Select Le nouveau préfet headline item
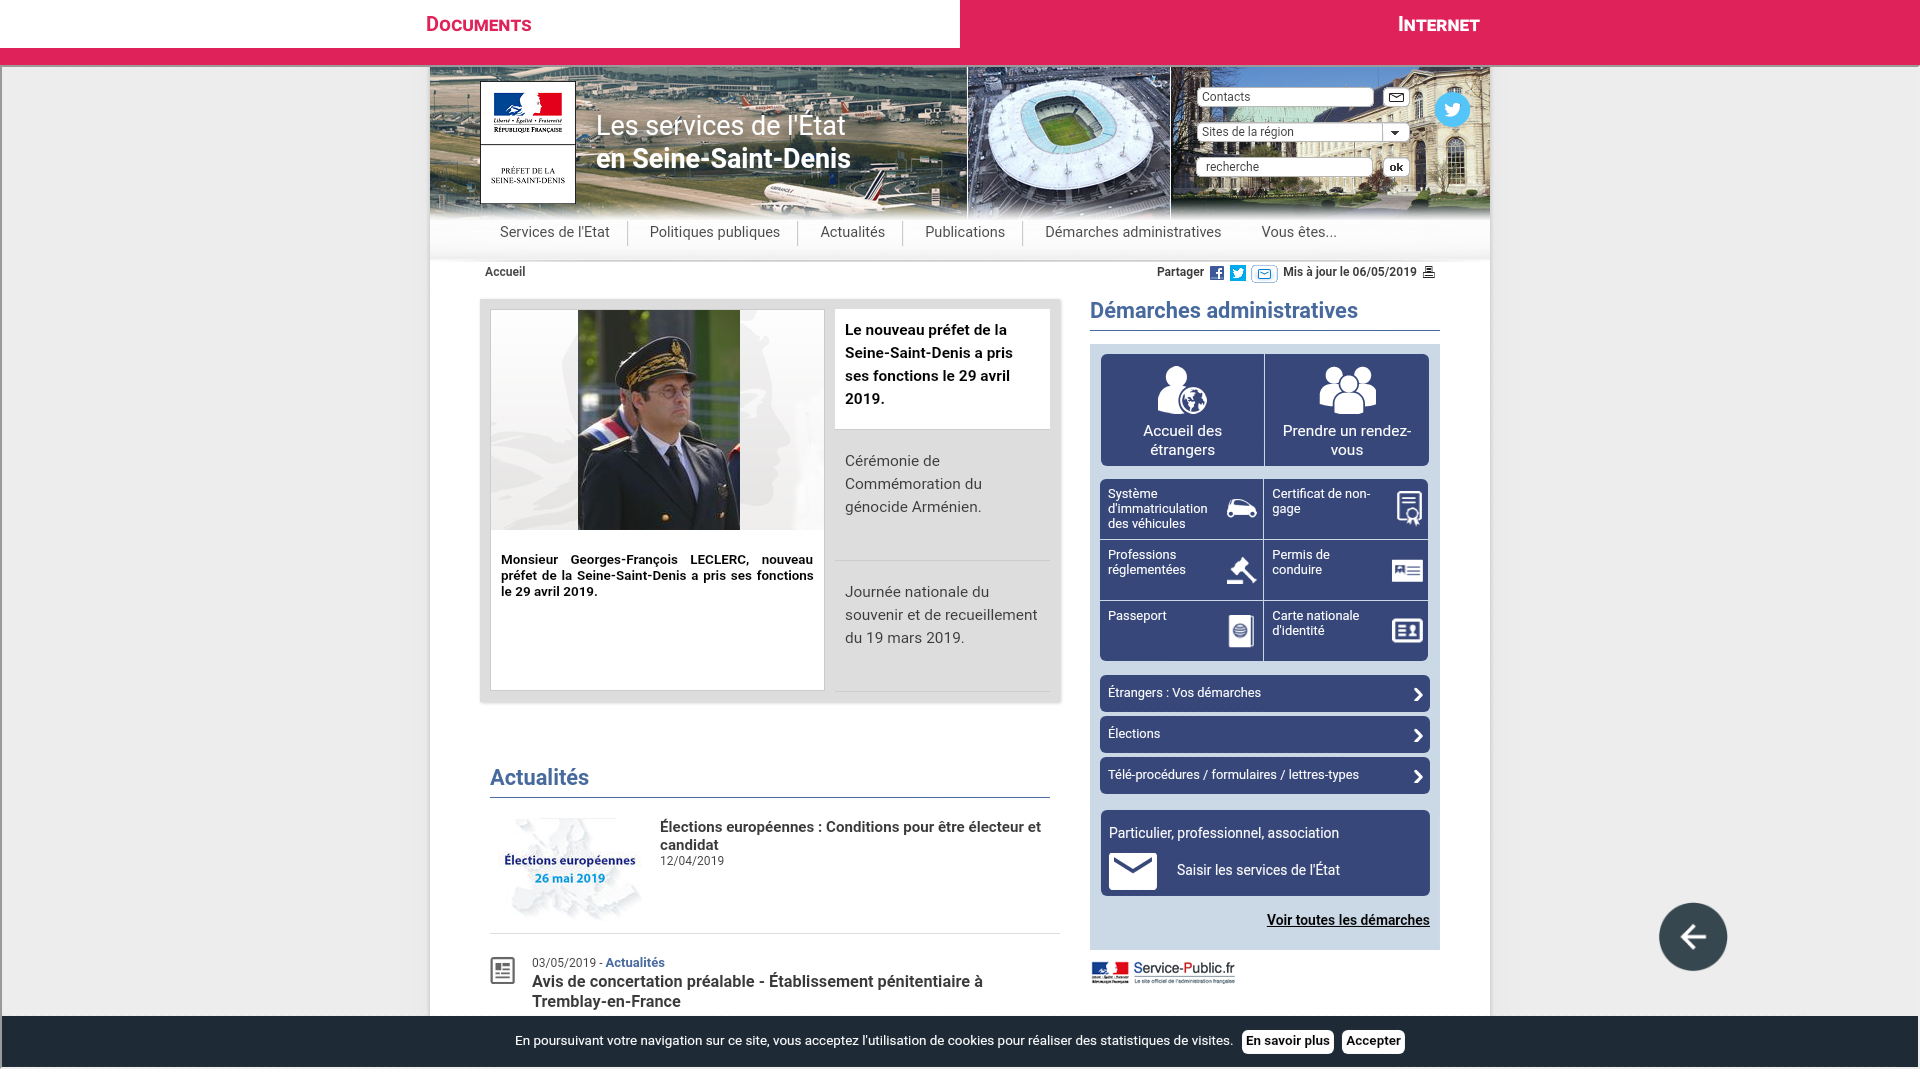 (942, 369)
